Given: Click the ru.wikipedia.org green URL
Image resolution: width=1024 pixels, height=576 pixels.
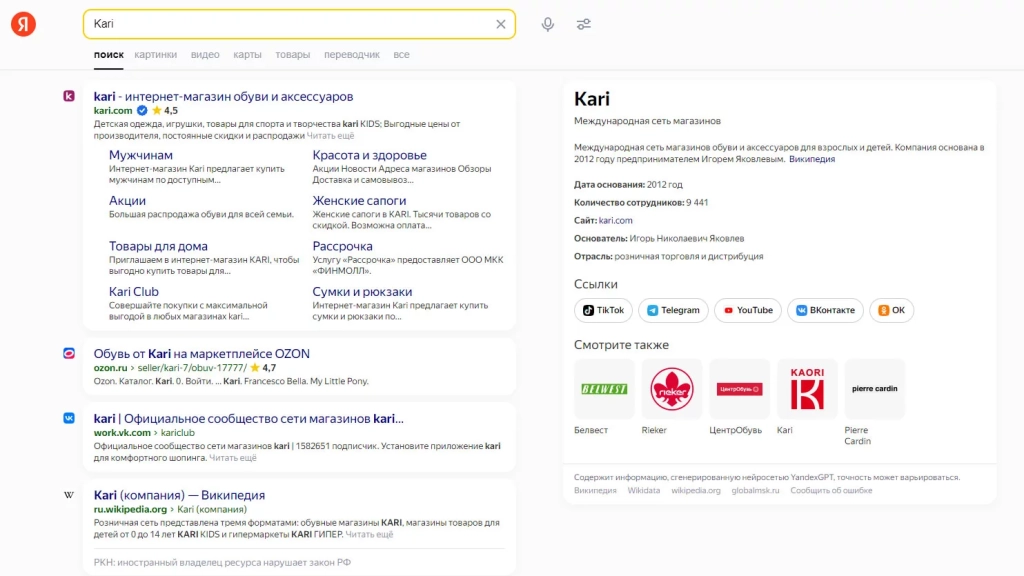Looking at the screenshot, I should pos(131,509).
